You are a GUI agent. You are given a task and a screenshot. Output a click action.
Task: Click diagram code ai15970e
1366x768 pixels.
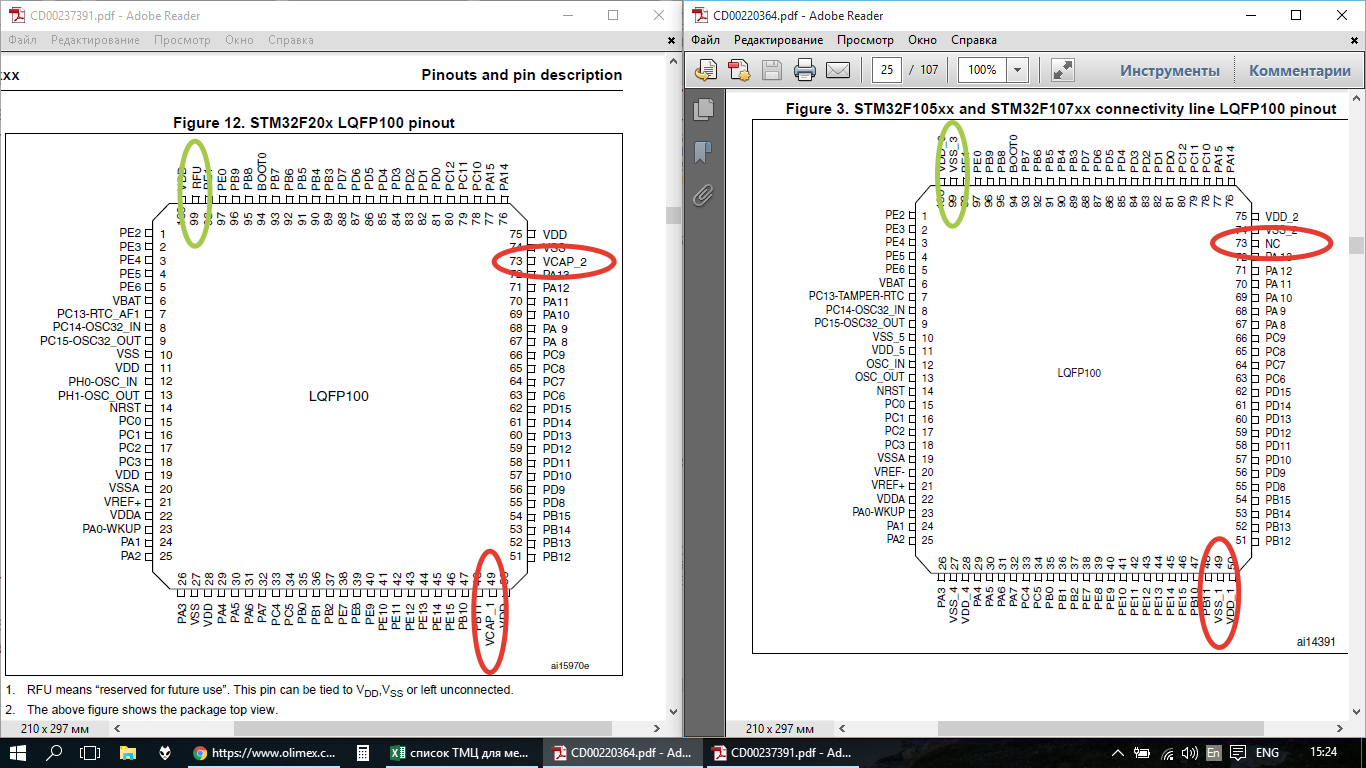pos(570,665)
